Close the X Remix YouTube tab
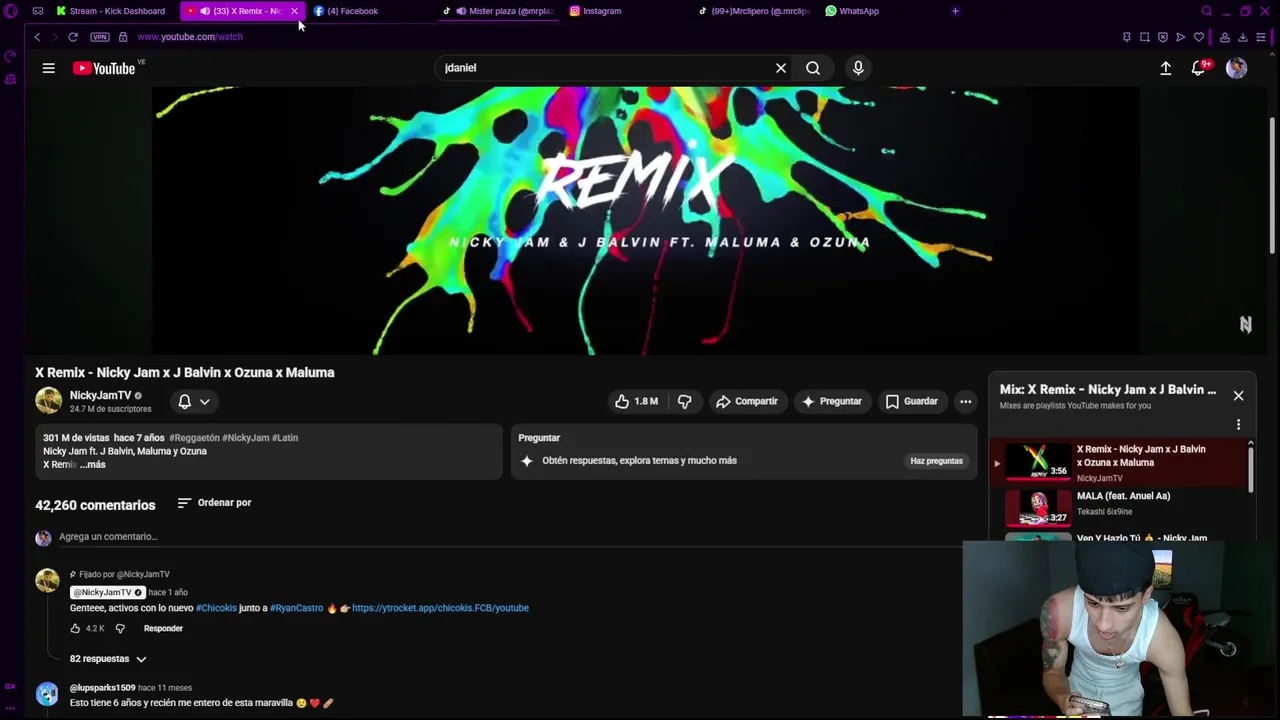Viewport: 1280px width, 720px height. [x=294, y=11]
